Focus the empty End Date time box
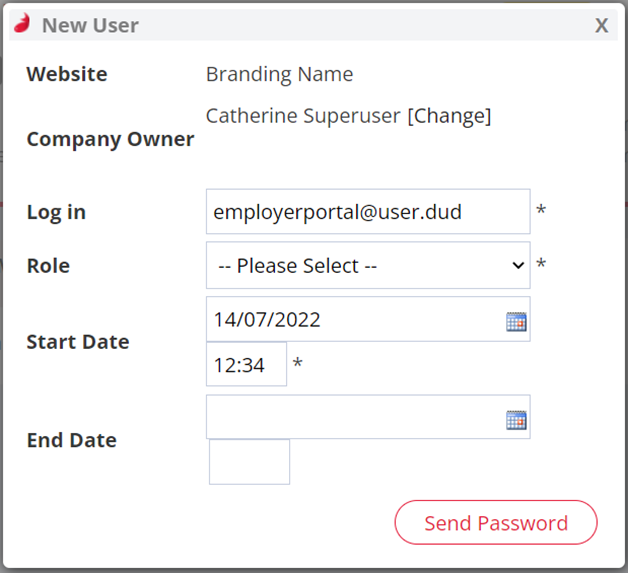The image size is (628, 573). 250,462
